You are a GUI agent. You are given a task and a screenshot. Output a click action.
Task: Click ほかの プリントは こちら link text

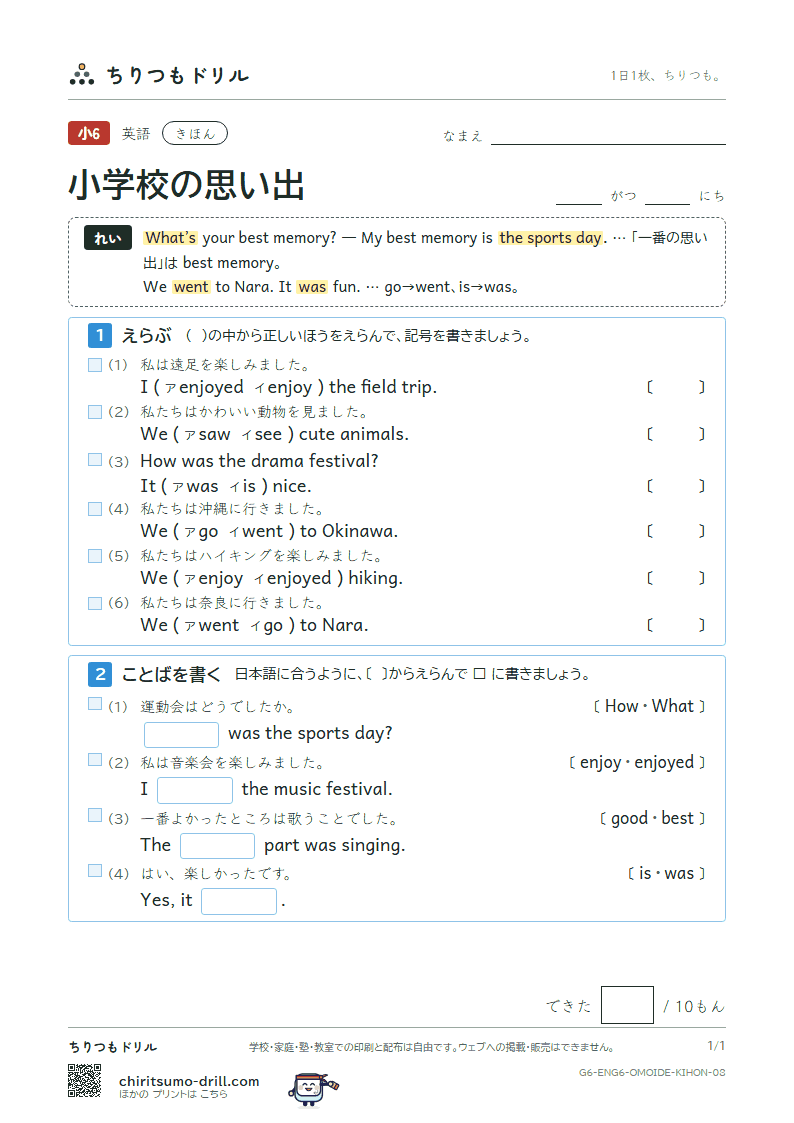(x=173, y=1094)
